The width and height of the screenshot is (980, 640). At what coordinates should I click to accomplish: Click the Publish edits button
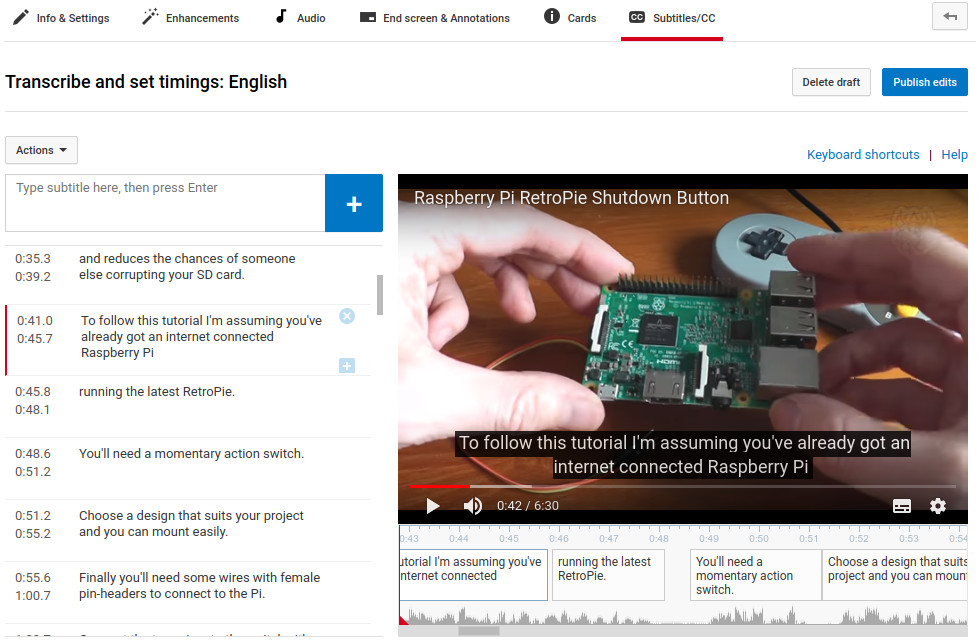tap(924, 81)
